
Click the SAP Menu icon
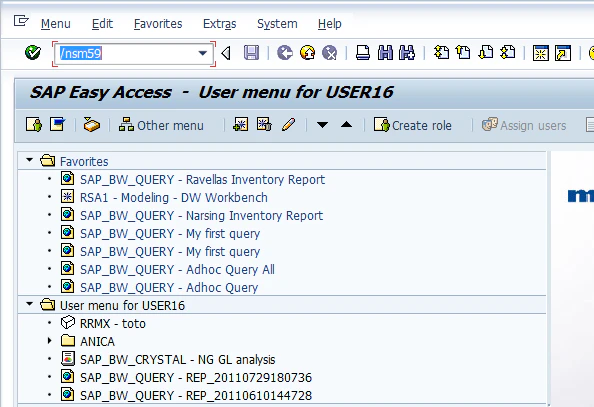[x=57, y=124]
